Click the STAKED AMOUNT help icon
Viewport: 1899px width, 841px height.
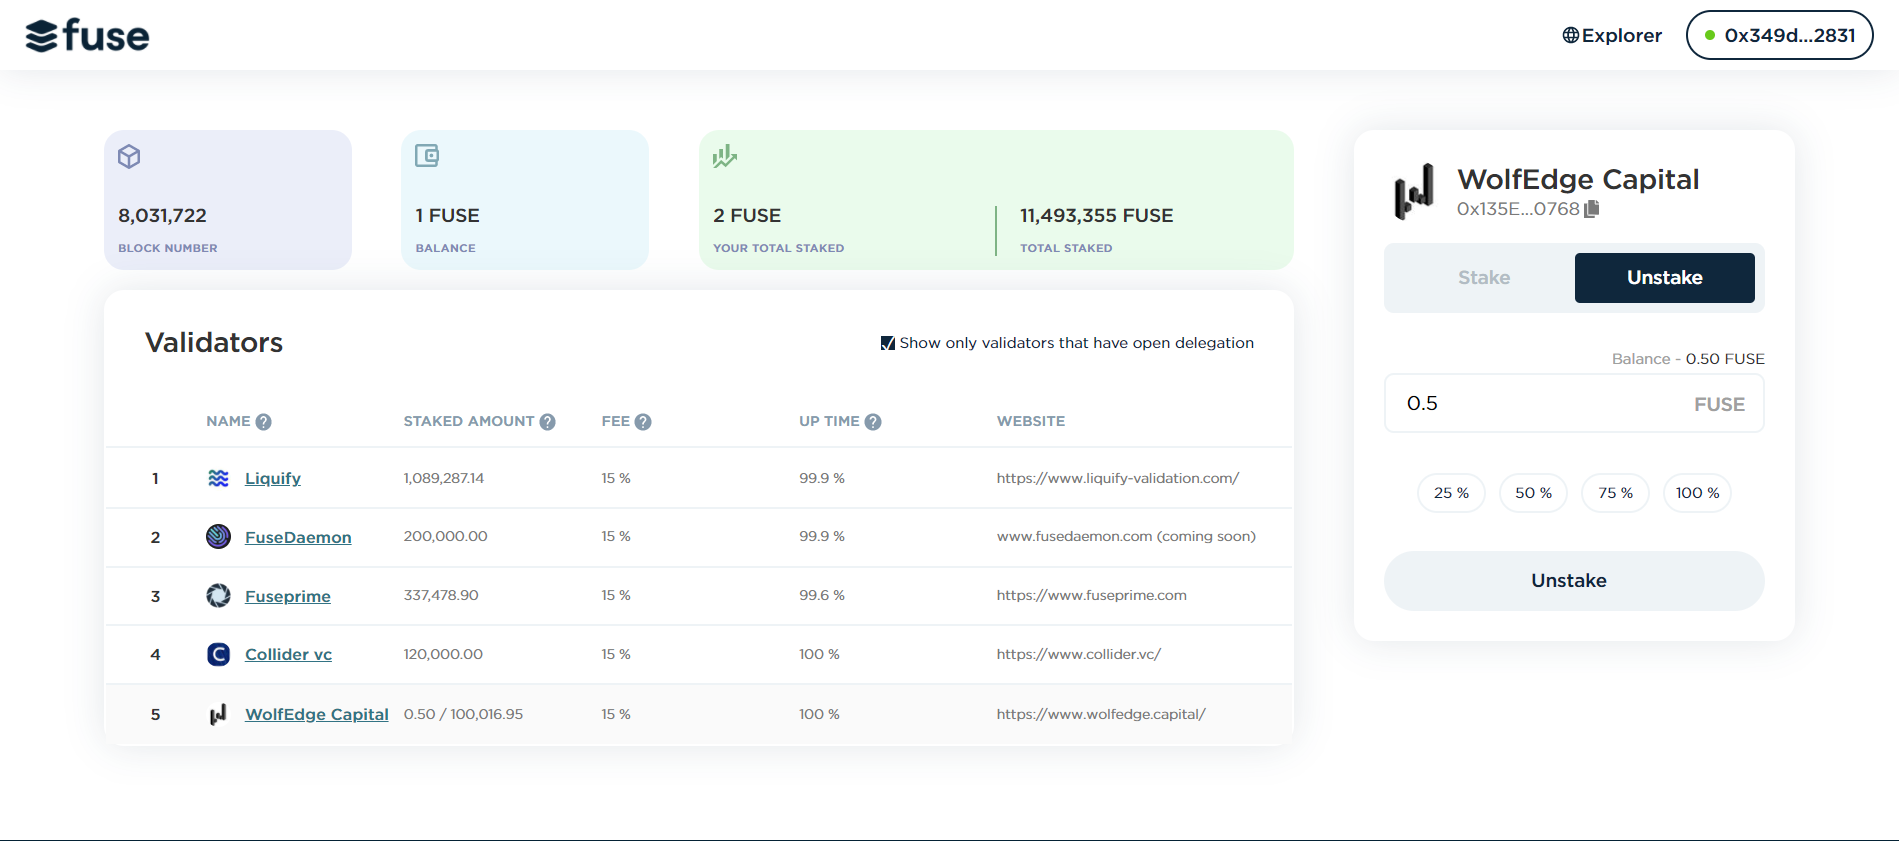tap(547, 422)
